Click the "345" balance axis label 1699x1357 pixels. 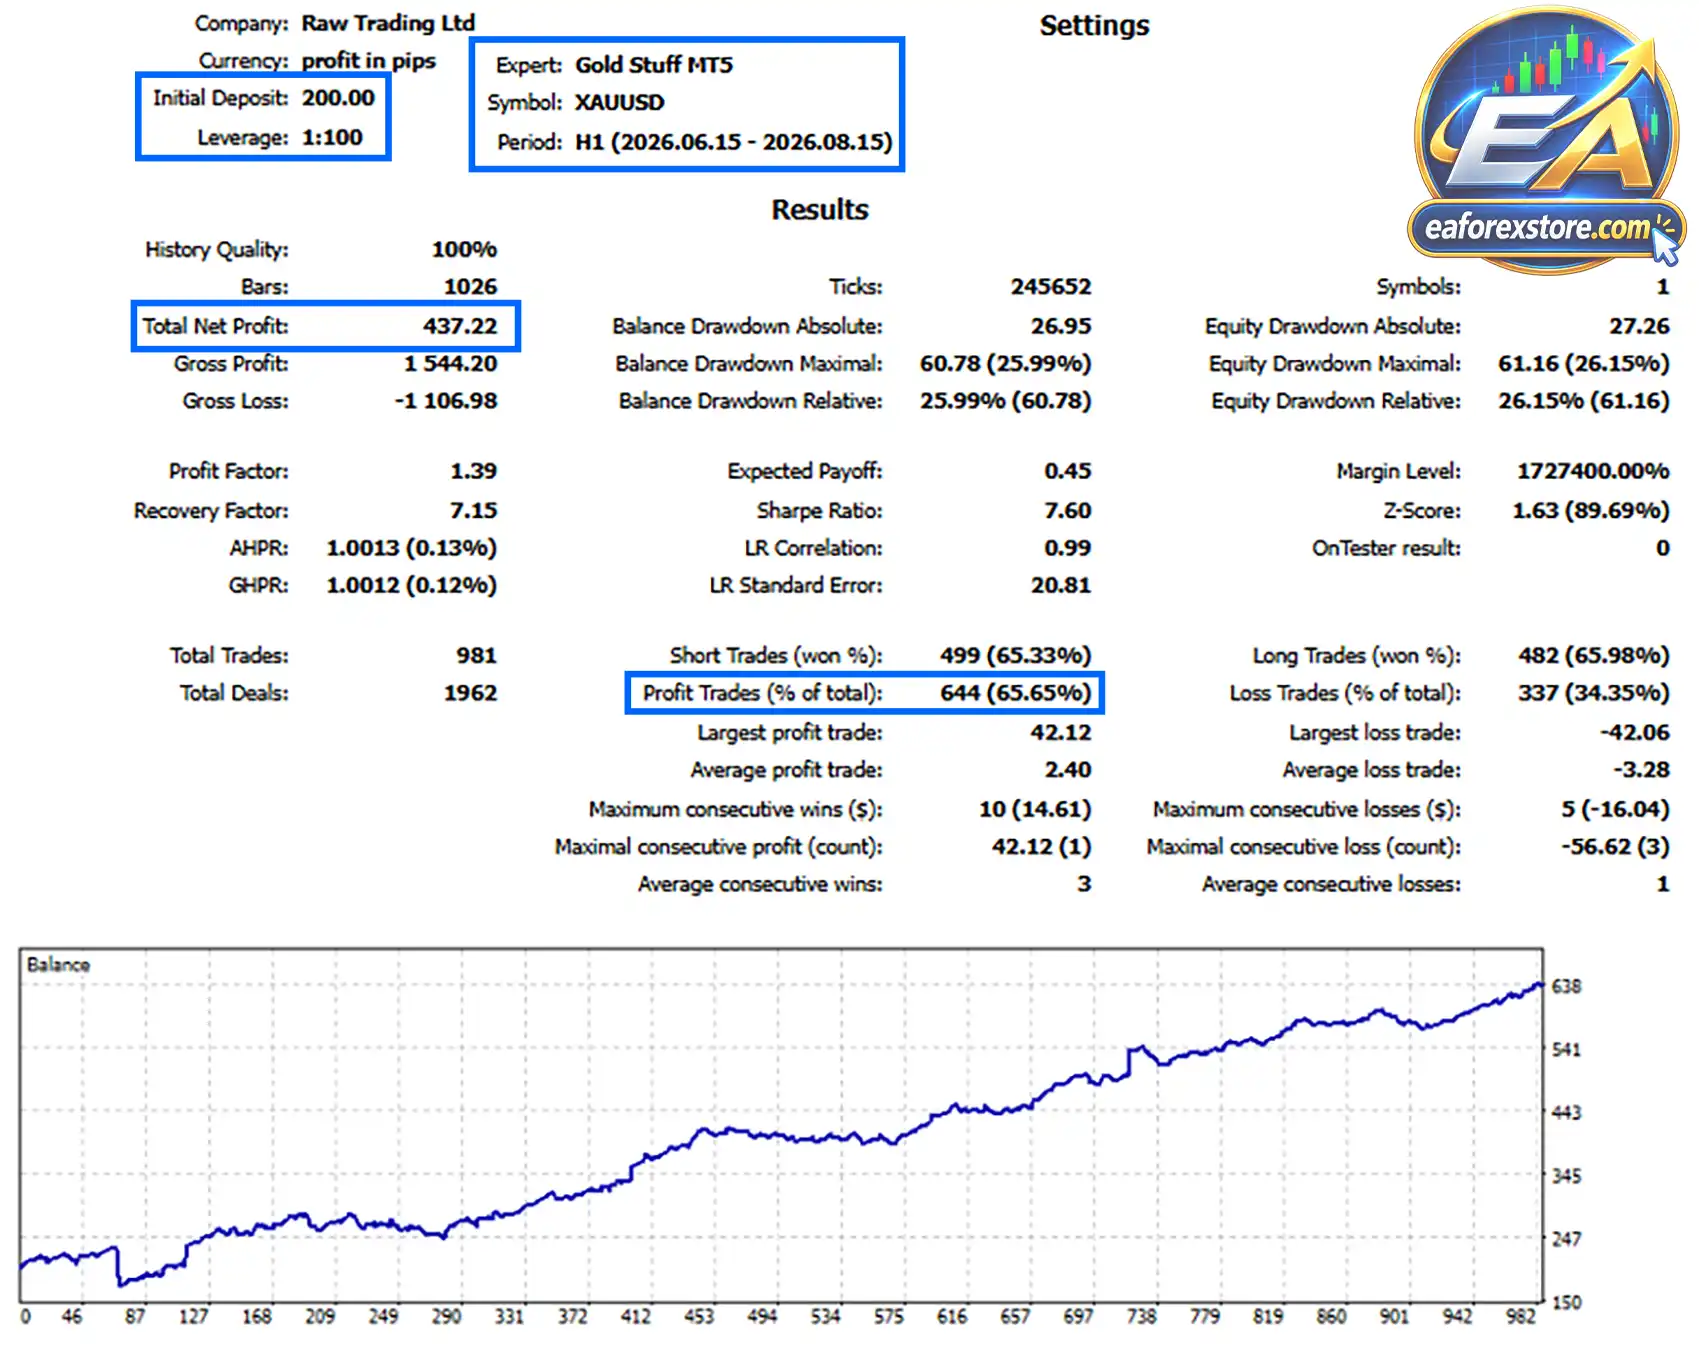point(1566,1176)
